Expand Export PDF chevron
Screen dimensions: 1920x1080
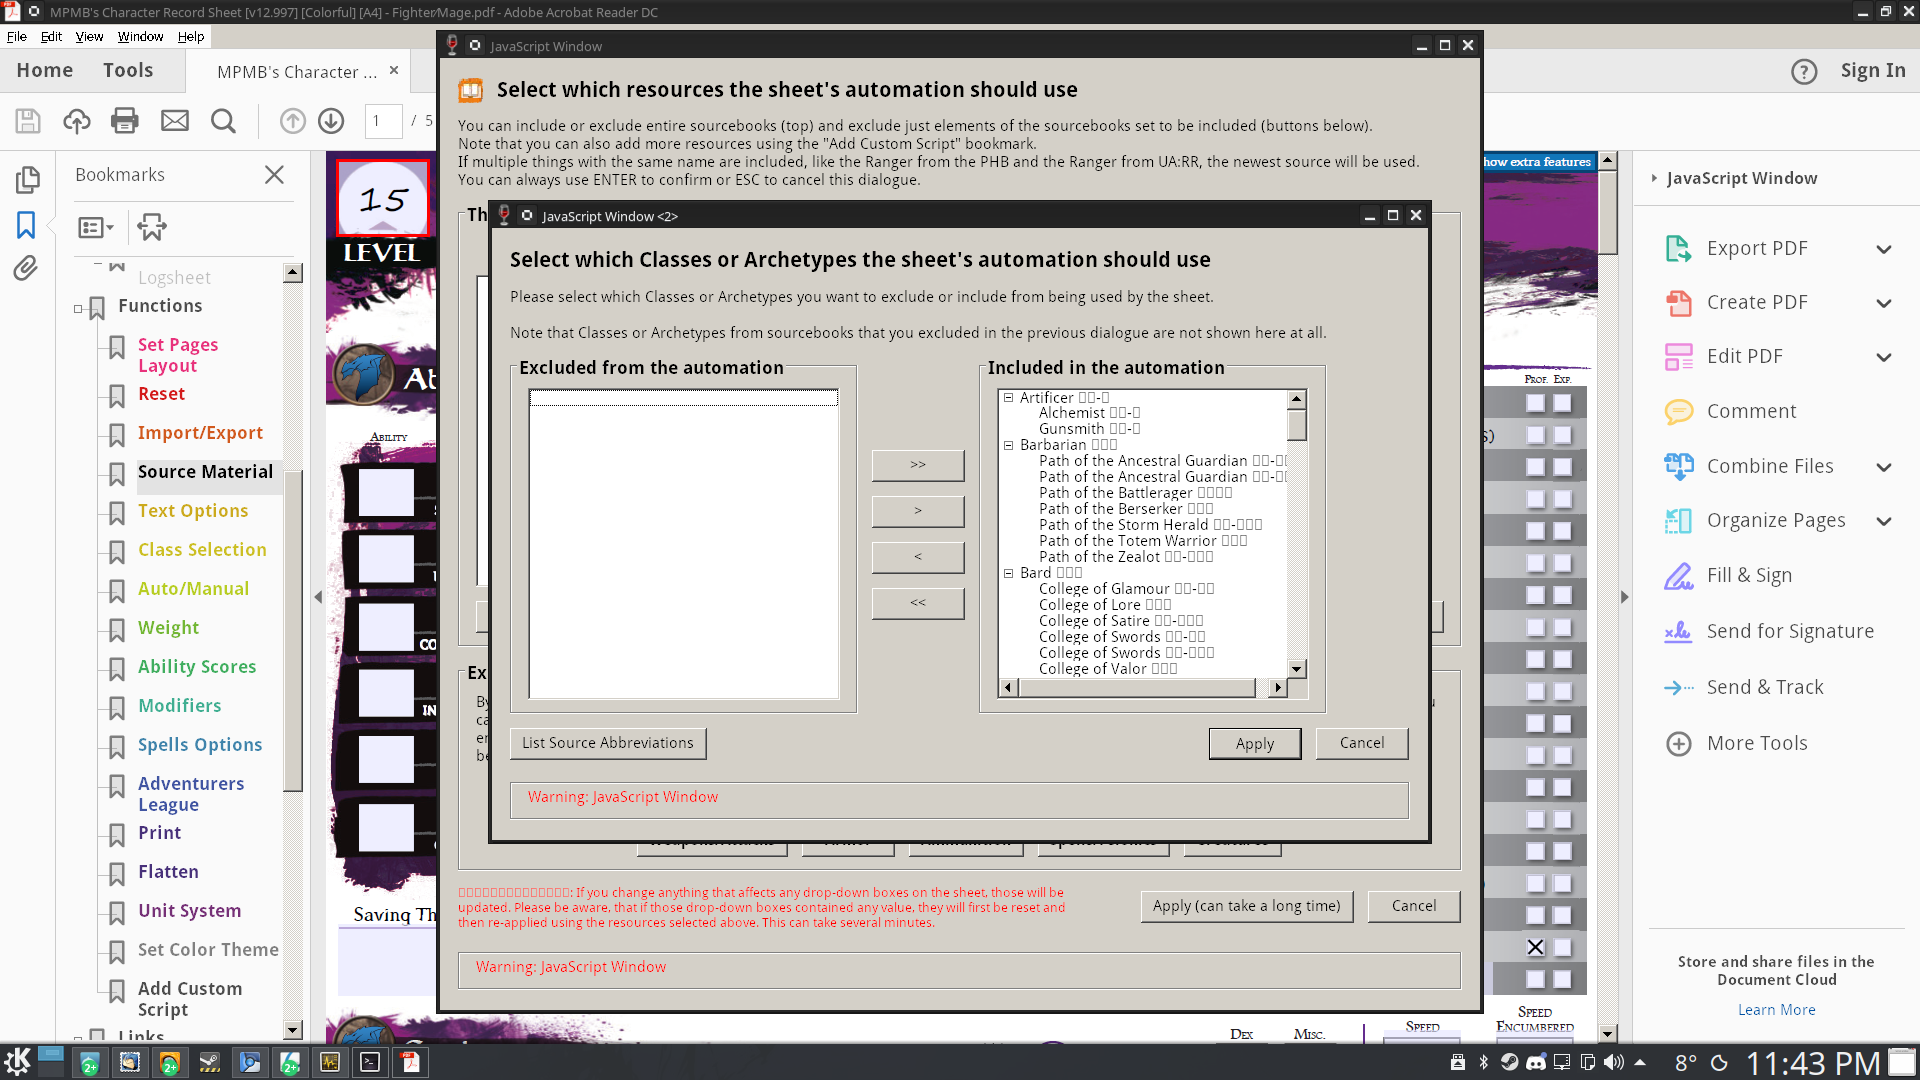point(1884,249)
